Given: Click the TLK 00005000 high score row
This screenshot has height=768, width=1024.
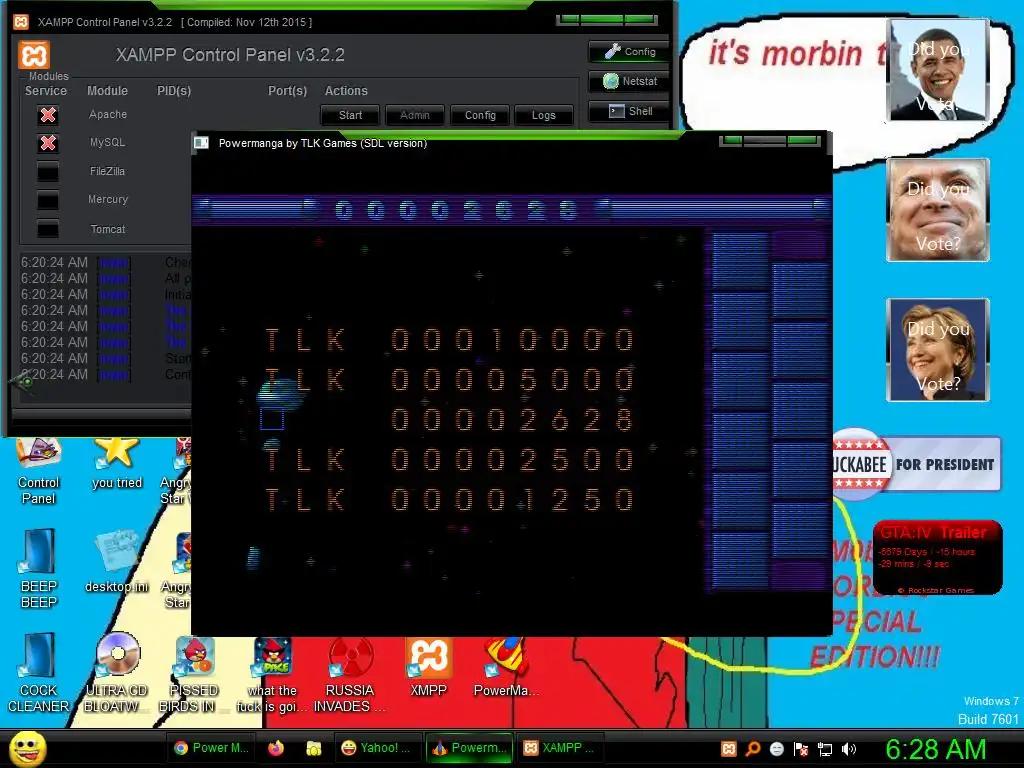Looking at the screenshot, I should (x=449, y=379).
